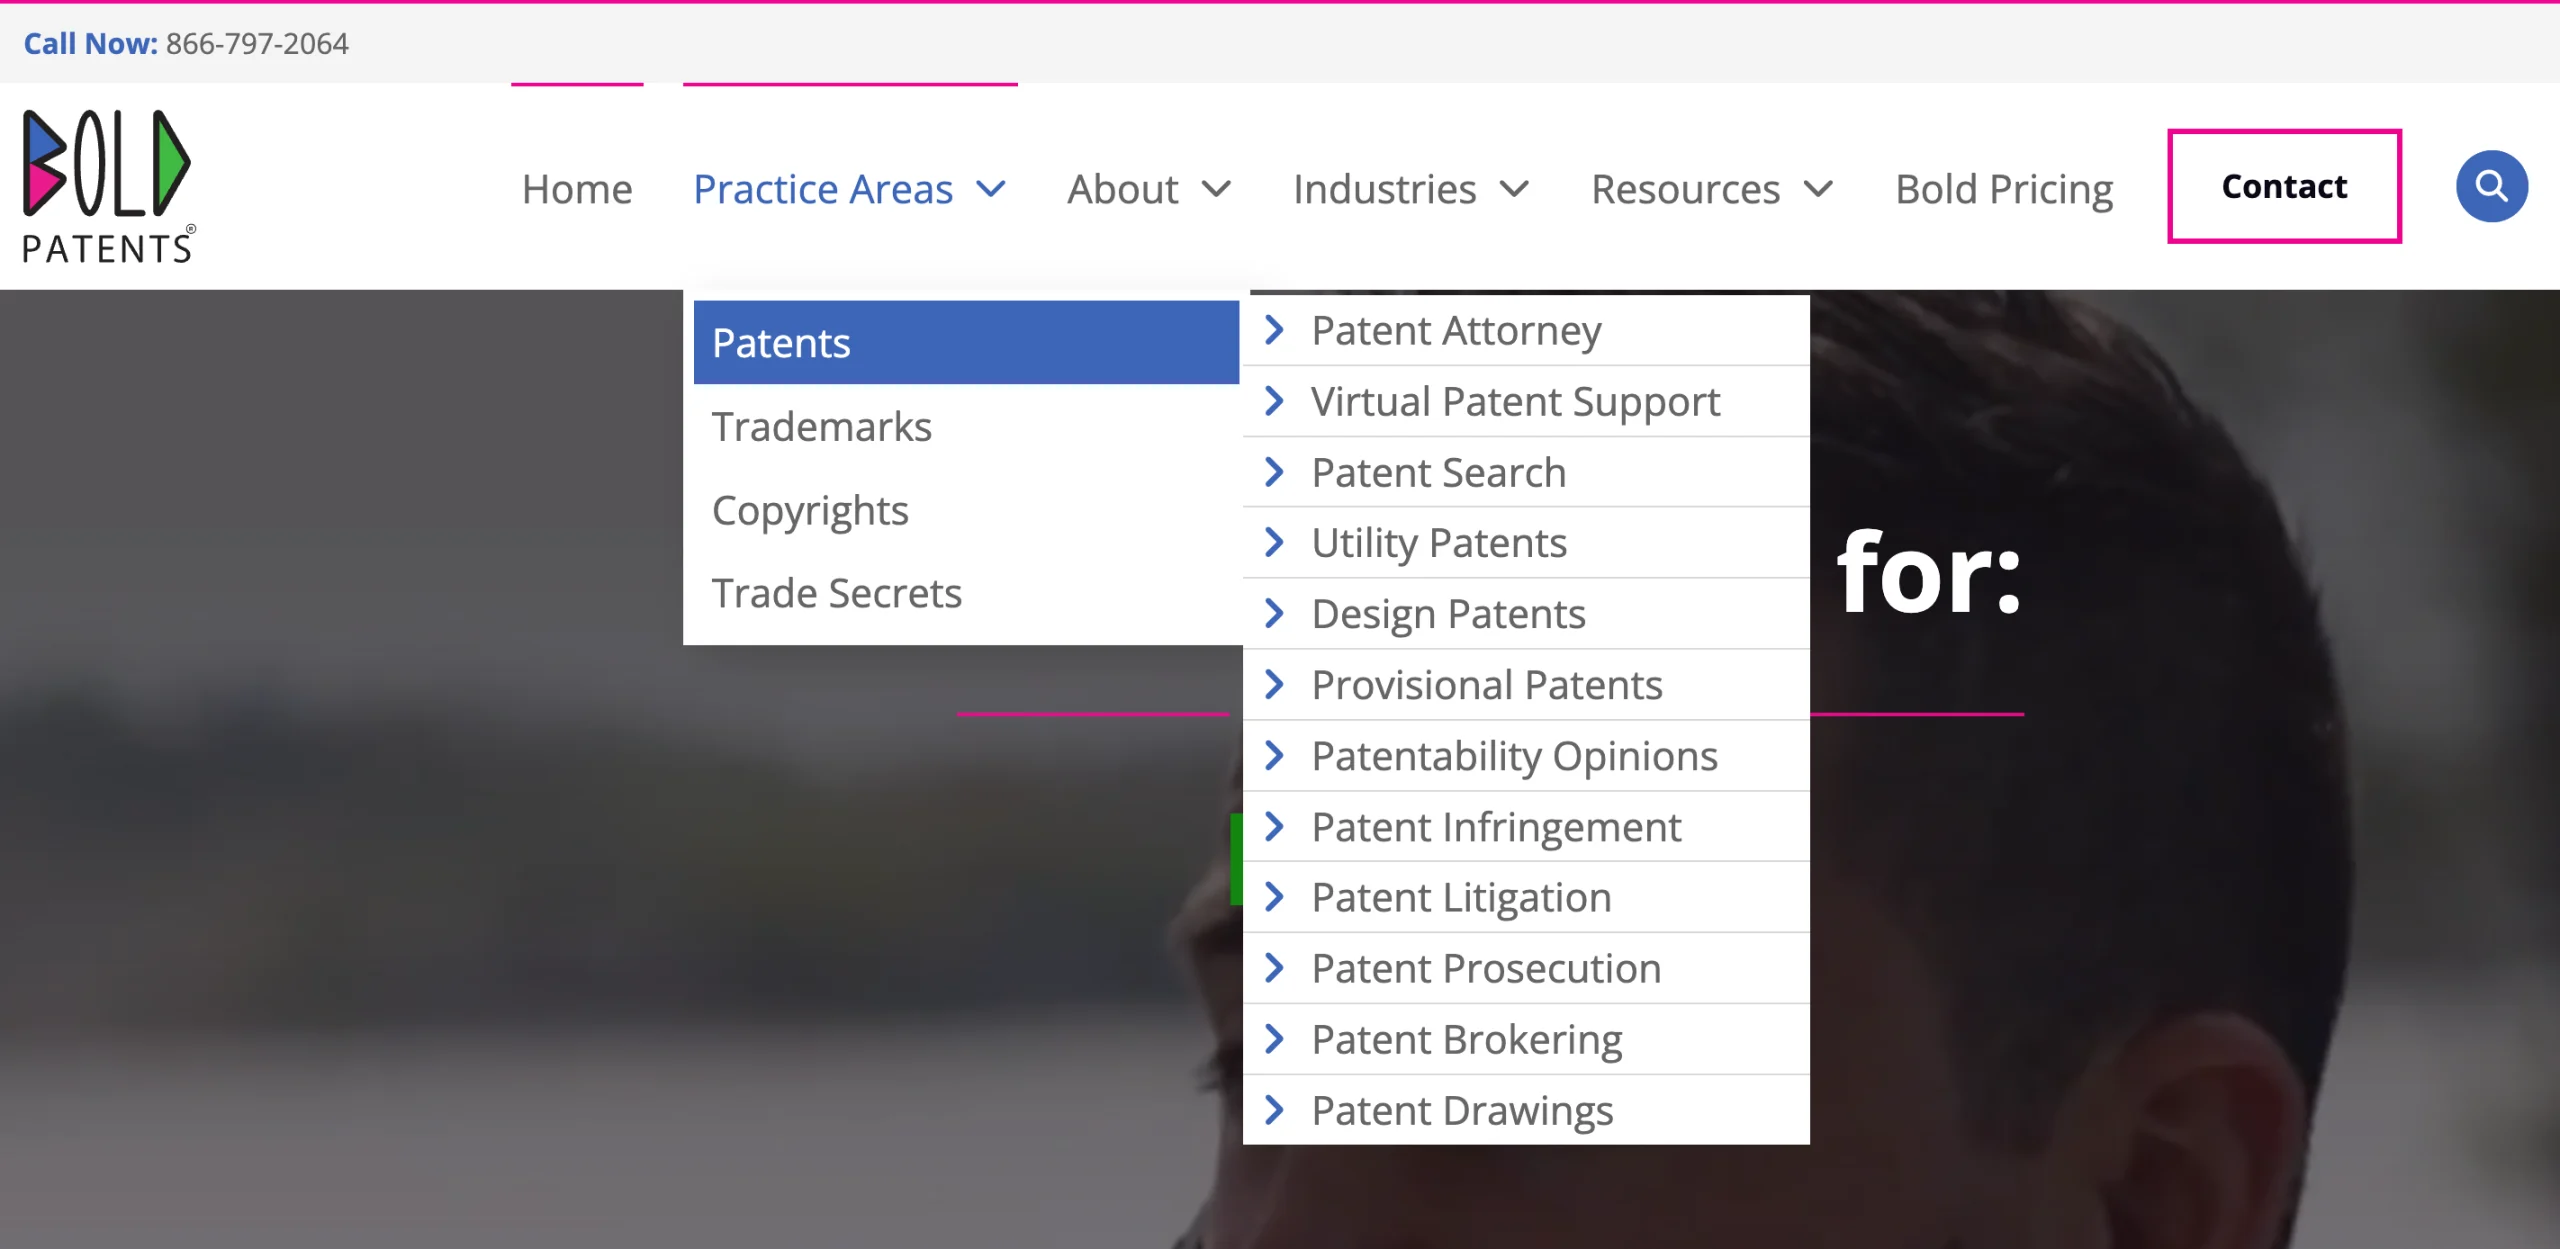2560x1249 pixels.
Task: Choose Copyrights from the submenu
Action: click(x=810, y=511)
